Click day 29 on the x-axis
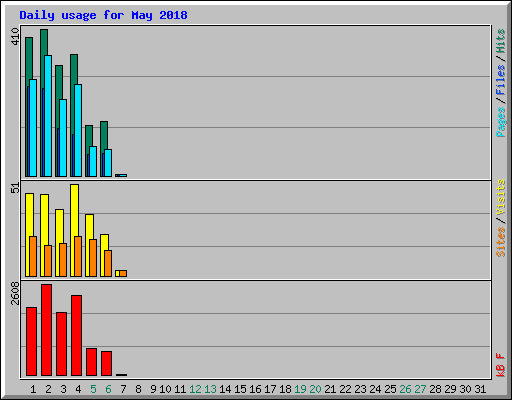Image resolution: width=512 pixels, height=400 pixels. [450, 389]
